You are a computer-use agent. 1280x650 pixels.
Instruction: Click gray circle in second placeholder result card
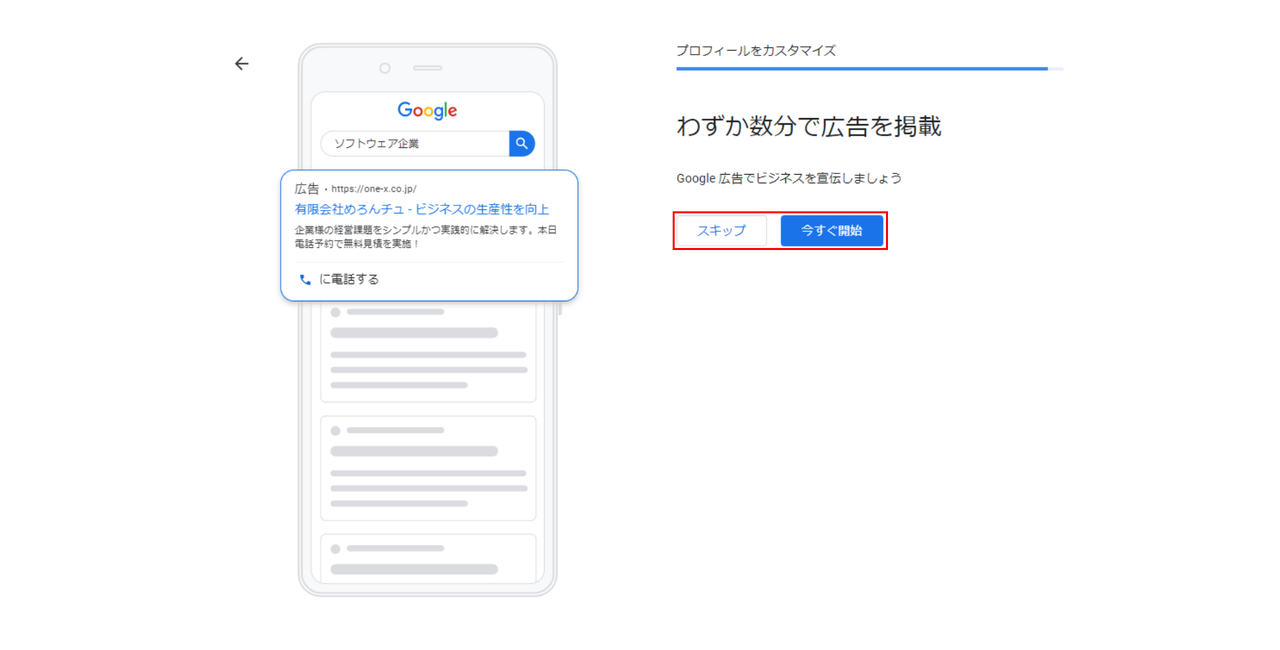(335, 431)
